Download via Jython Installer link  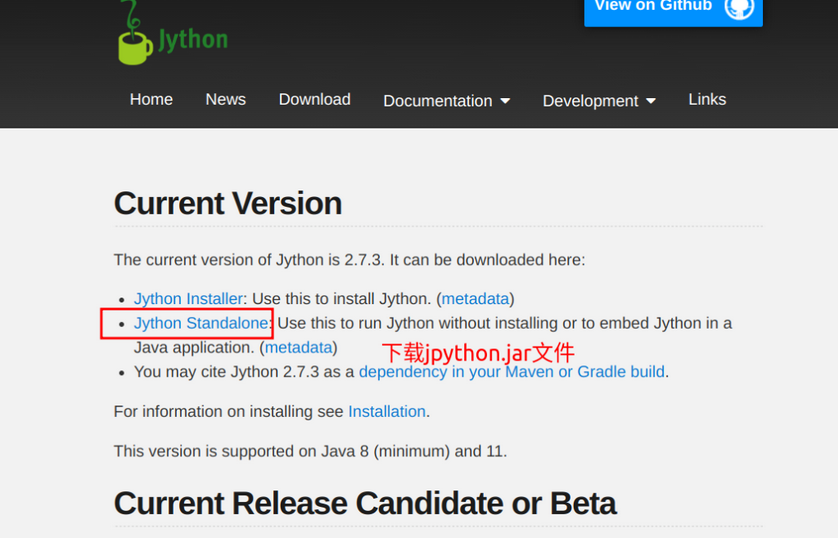click(189, 299)
